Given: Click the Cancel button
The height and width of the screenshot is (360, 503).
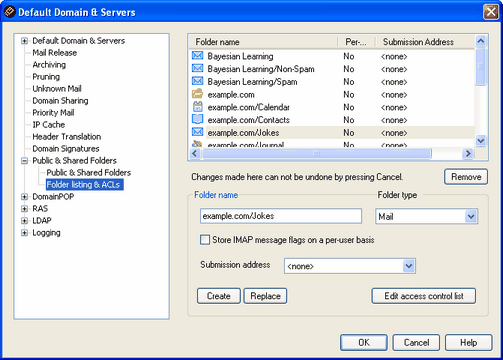Looking at the screenshot, I should click(x=416, y=343).
